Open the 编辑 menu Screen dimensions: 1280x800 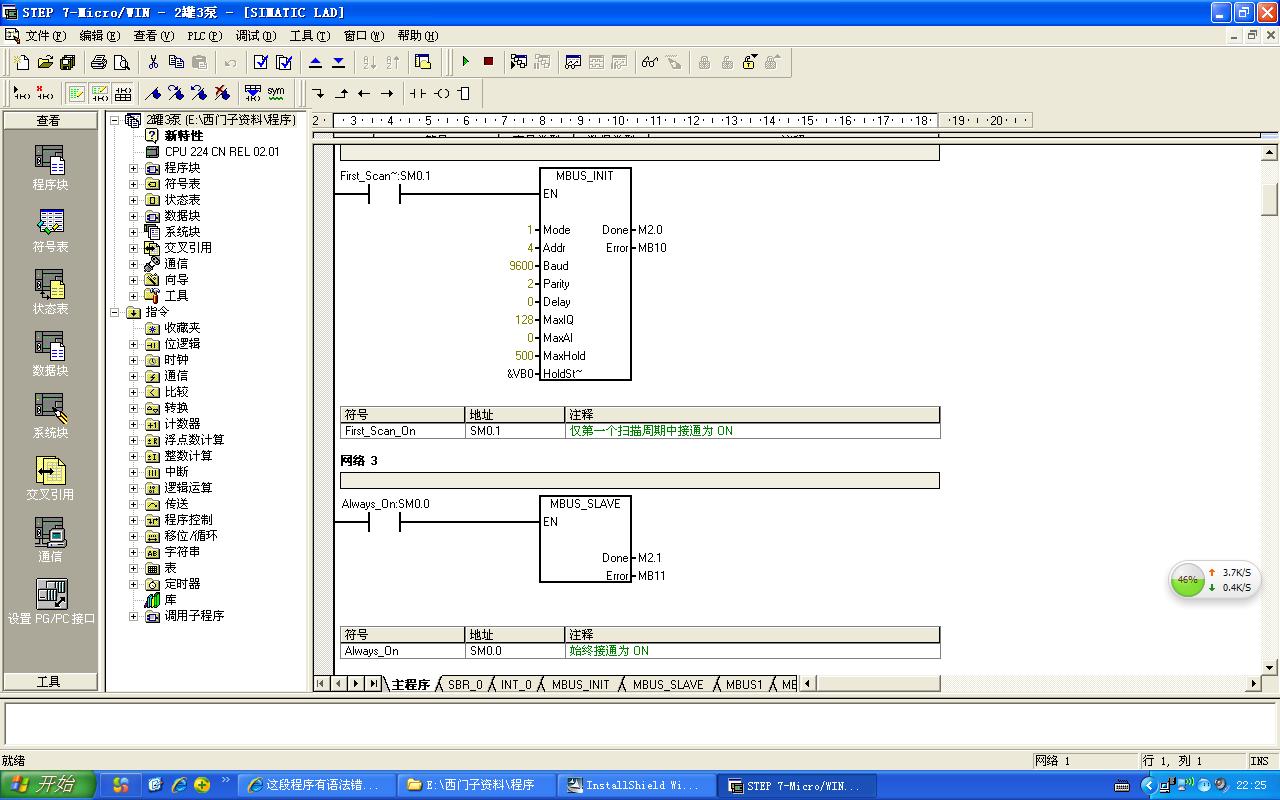99,35
